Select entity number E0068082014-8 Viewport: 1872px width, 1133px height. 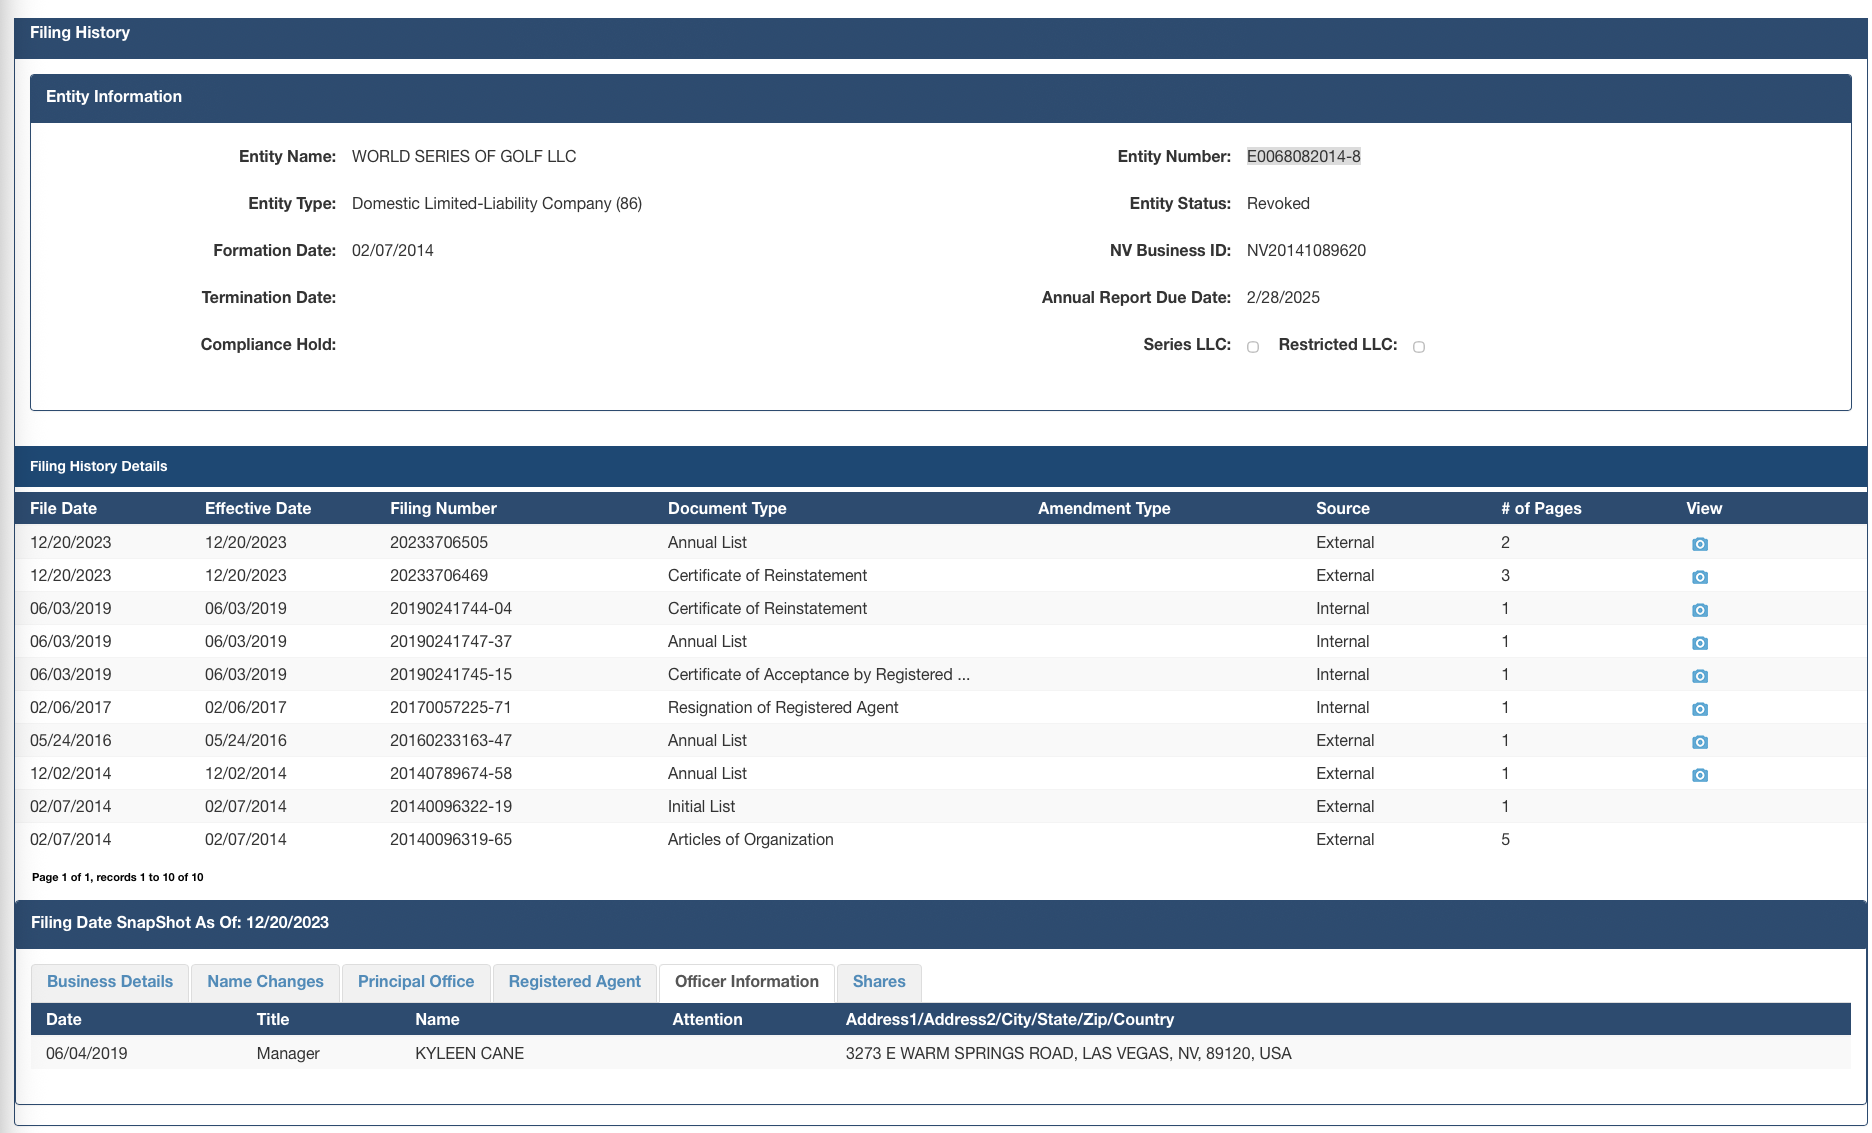click(1303, 156)
